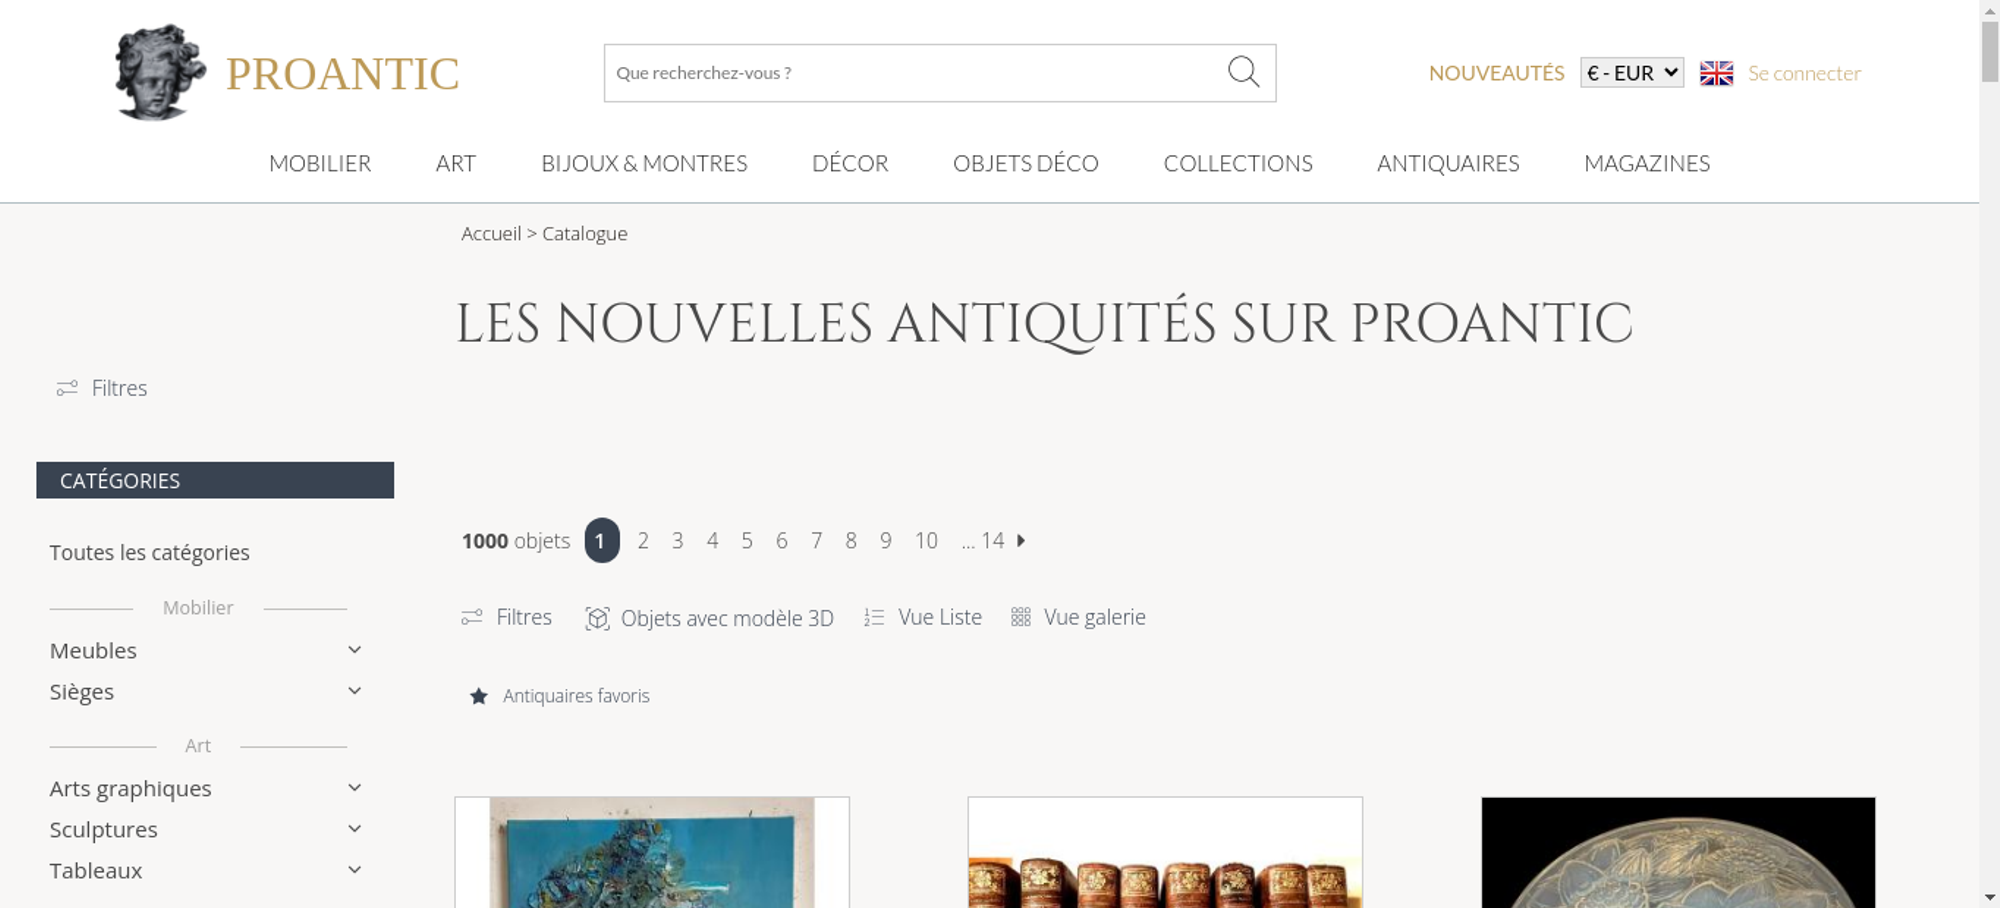2000x908 pixels.
Task: Expand the Sculptures category
Action: pyautogui.click(x=354, y=829)
